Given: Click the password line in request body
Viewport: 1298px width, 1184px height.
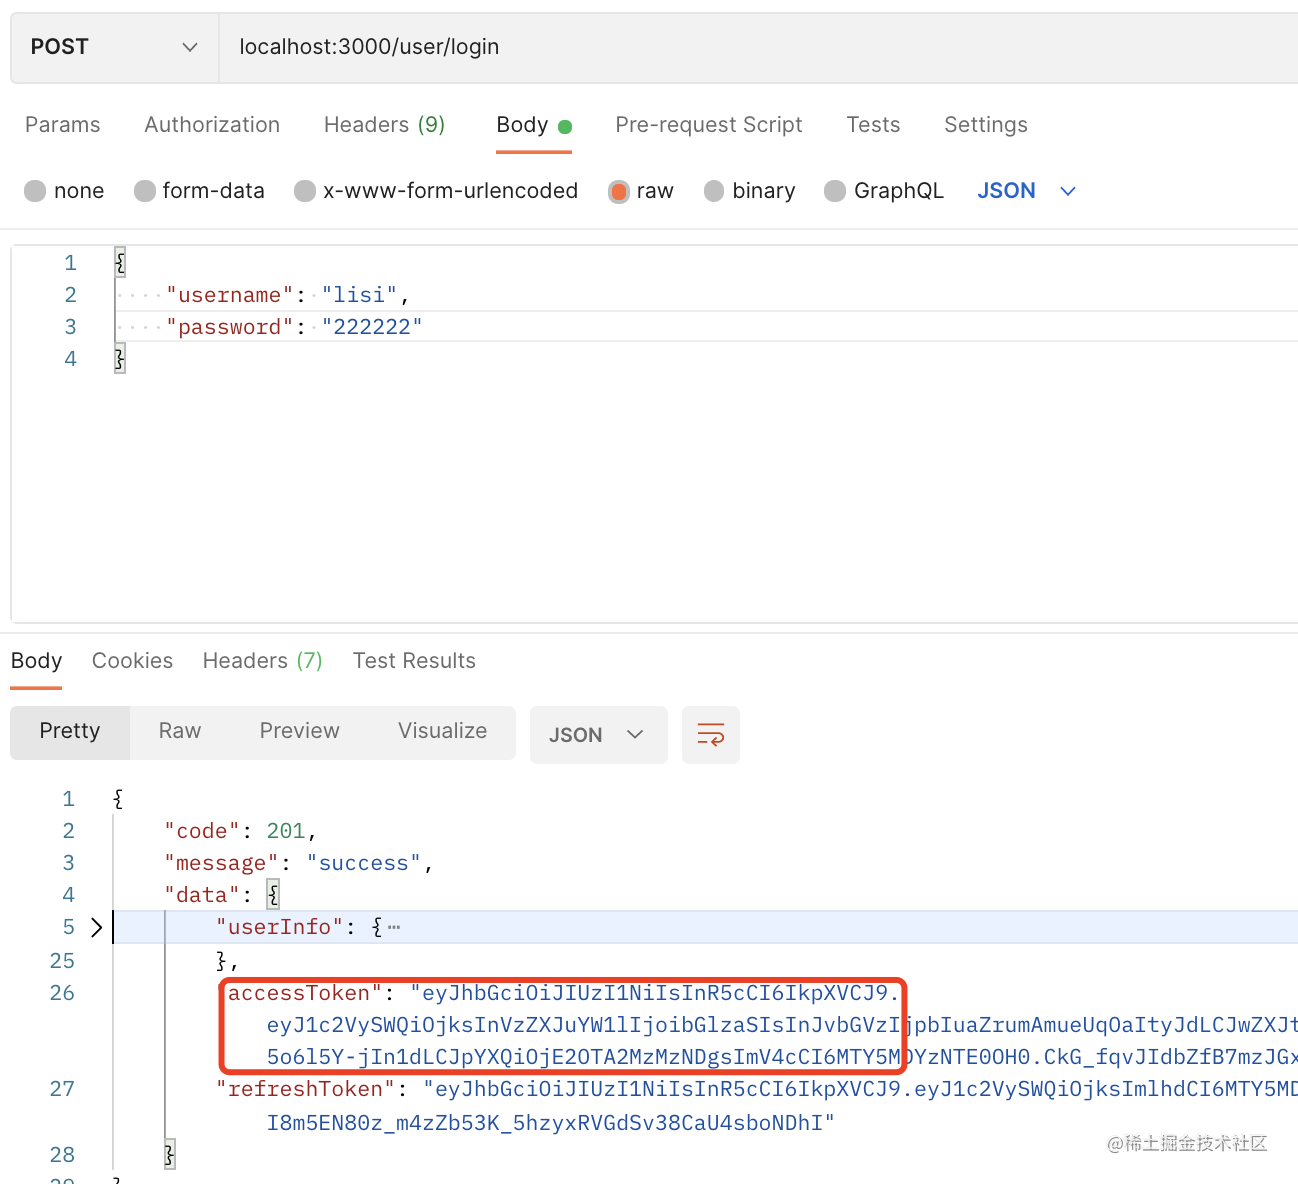Looking at the screenshot, I should click(x=294, y=327).
